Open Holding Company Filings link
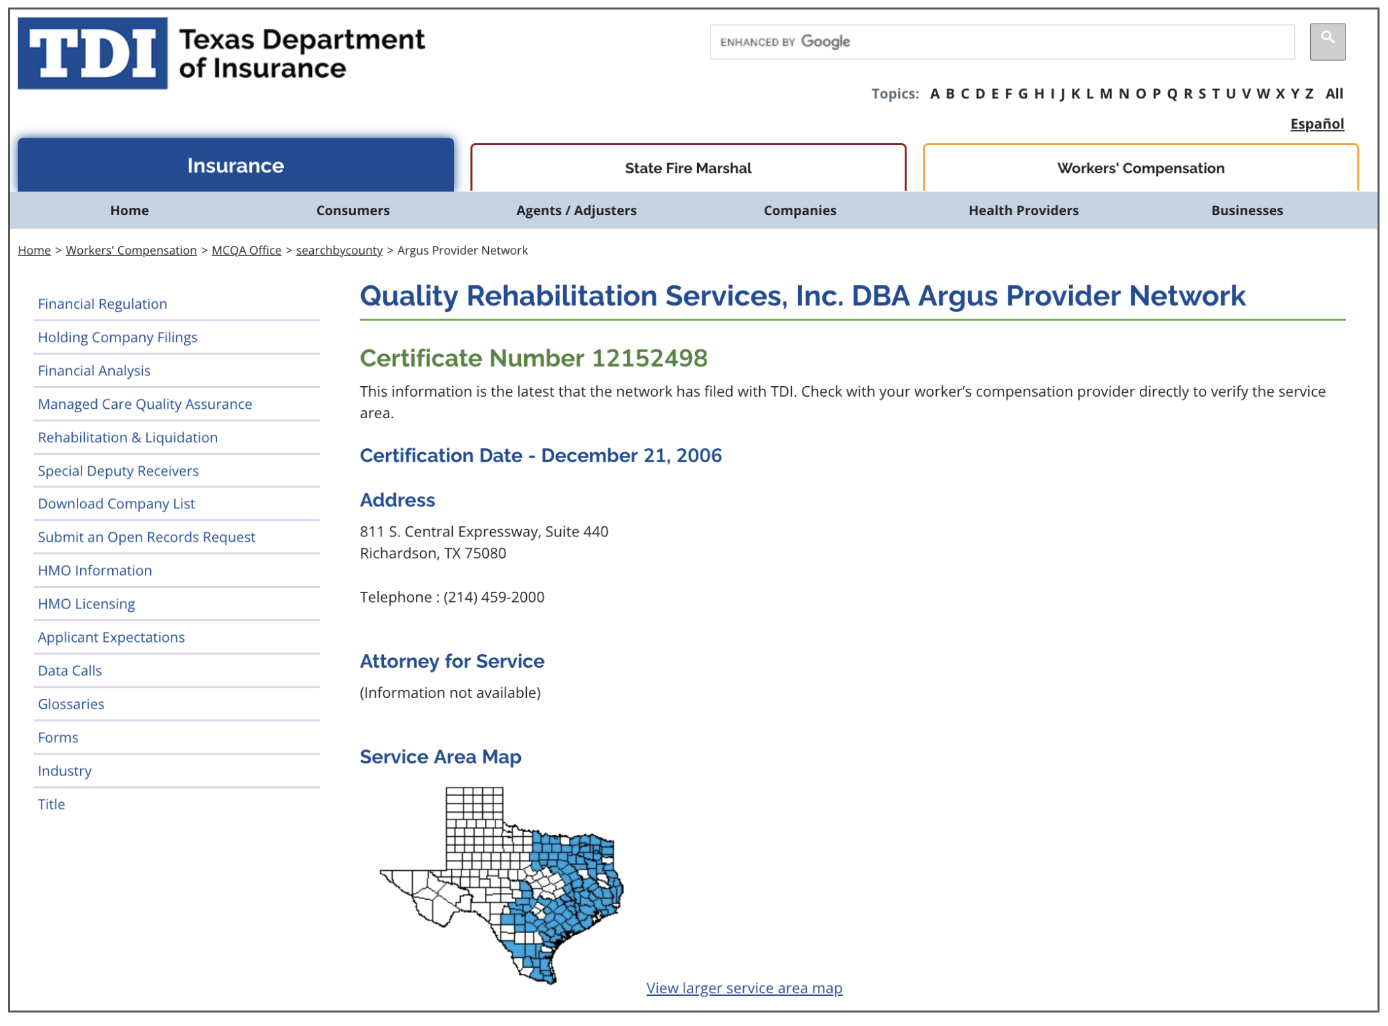 (x=118, y=337)
